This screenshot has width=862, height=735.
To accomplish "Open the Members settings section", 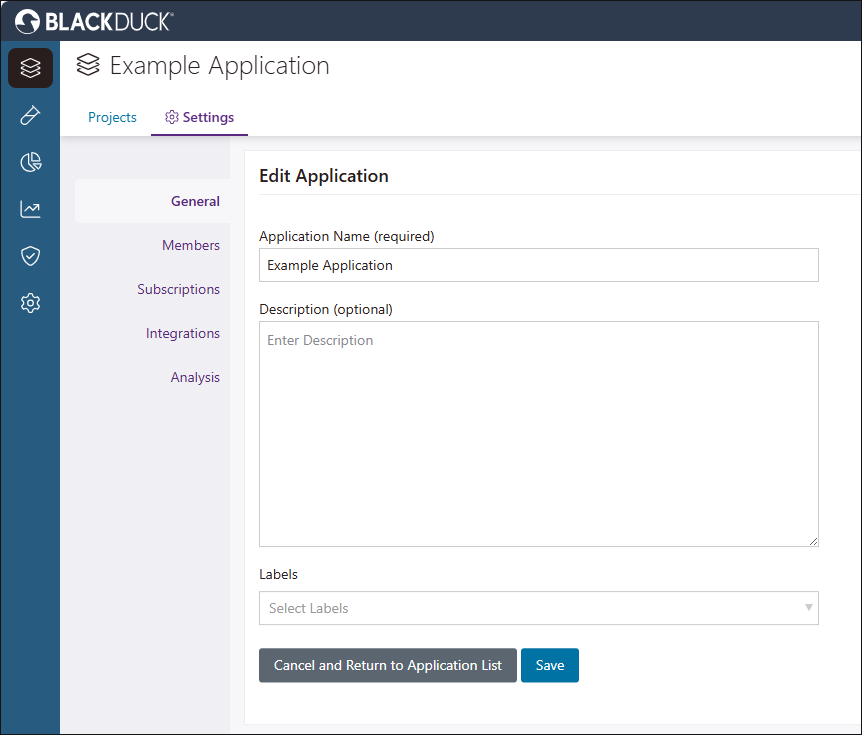I will (191, 245).
